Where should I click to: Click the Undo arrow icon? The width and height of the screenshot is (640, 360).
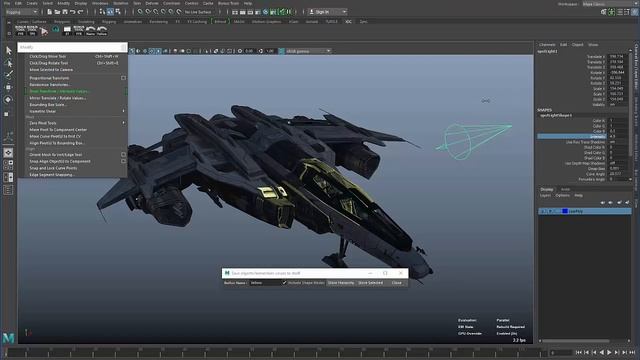point(72,12)
